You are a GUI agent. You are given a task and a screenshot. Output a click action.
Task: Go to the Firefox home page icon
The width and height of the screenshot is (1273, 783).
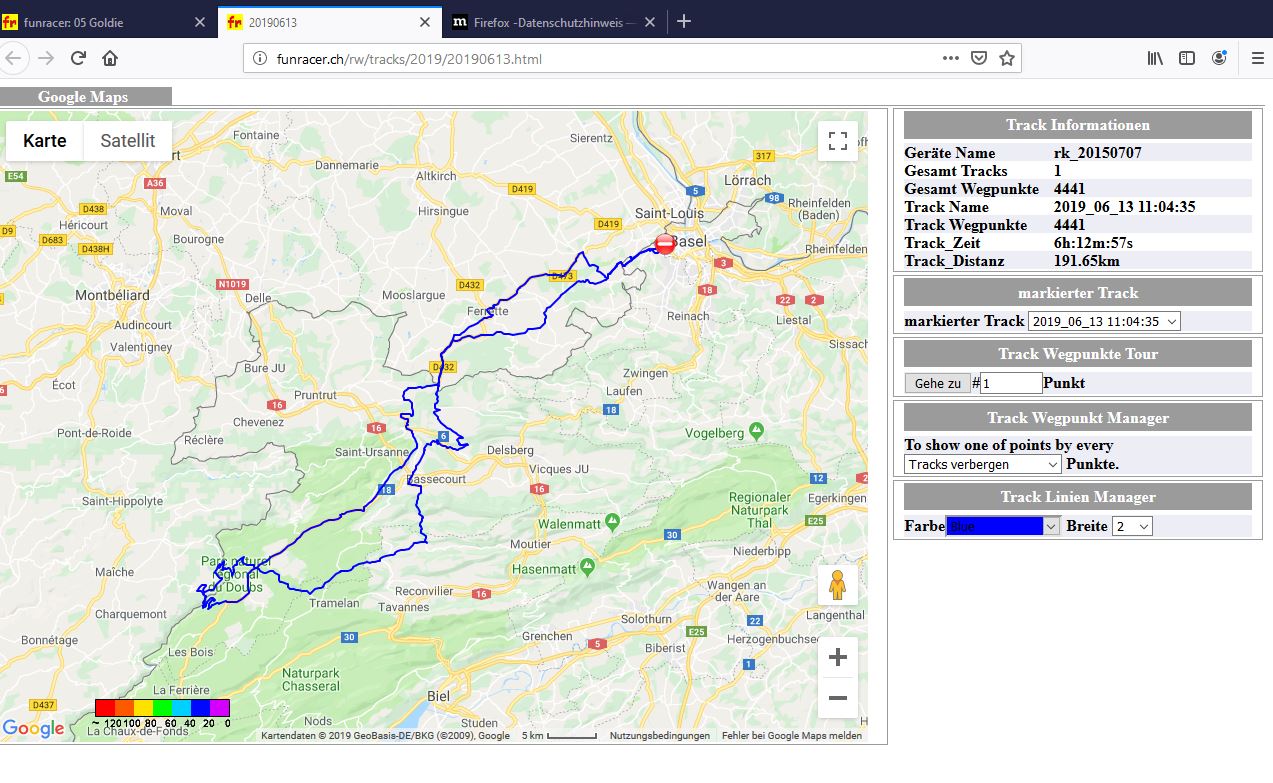(110, 58)
